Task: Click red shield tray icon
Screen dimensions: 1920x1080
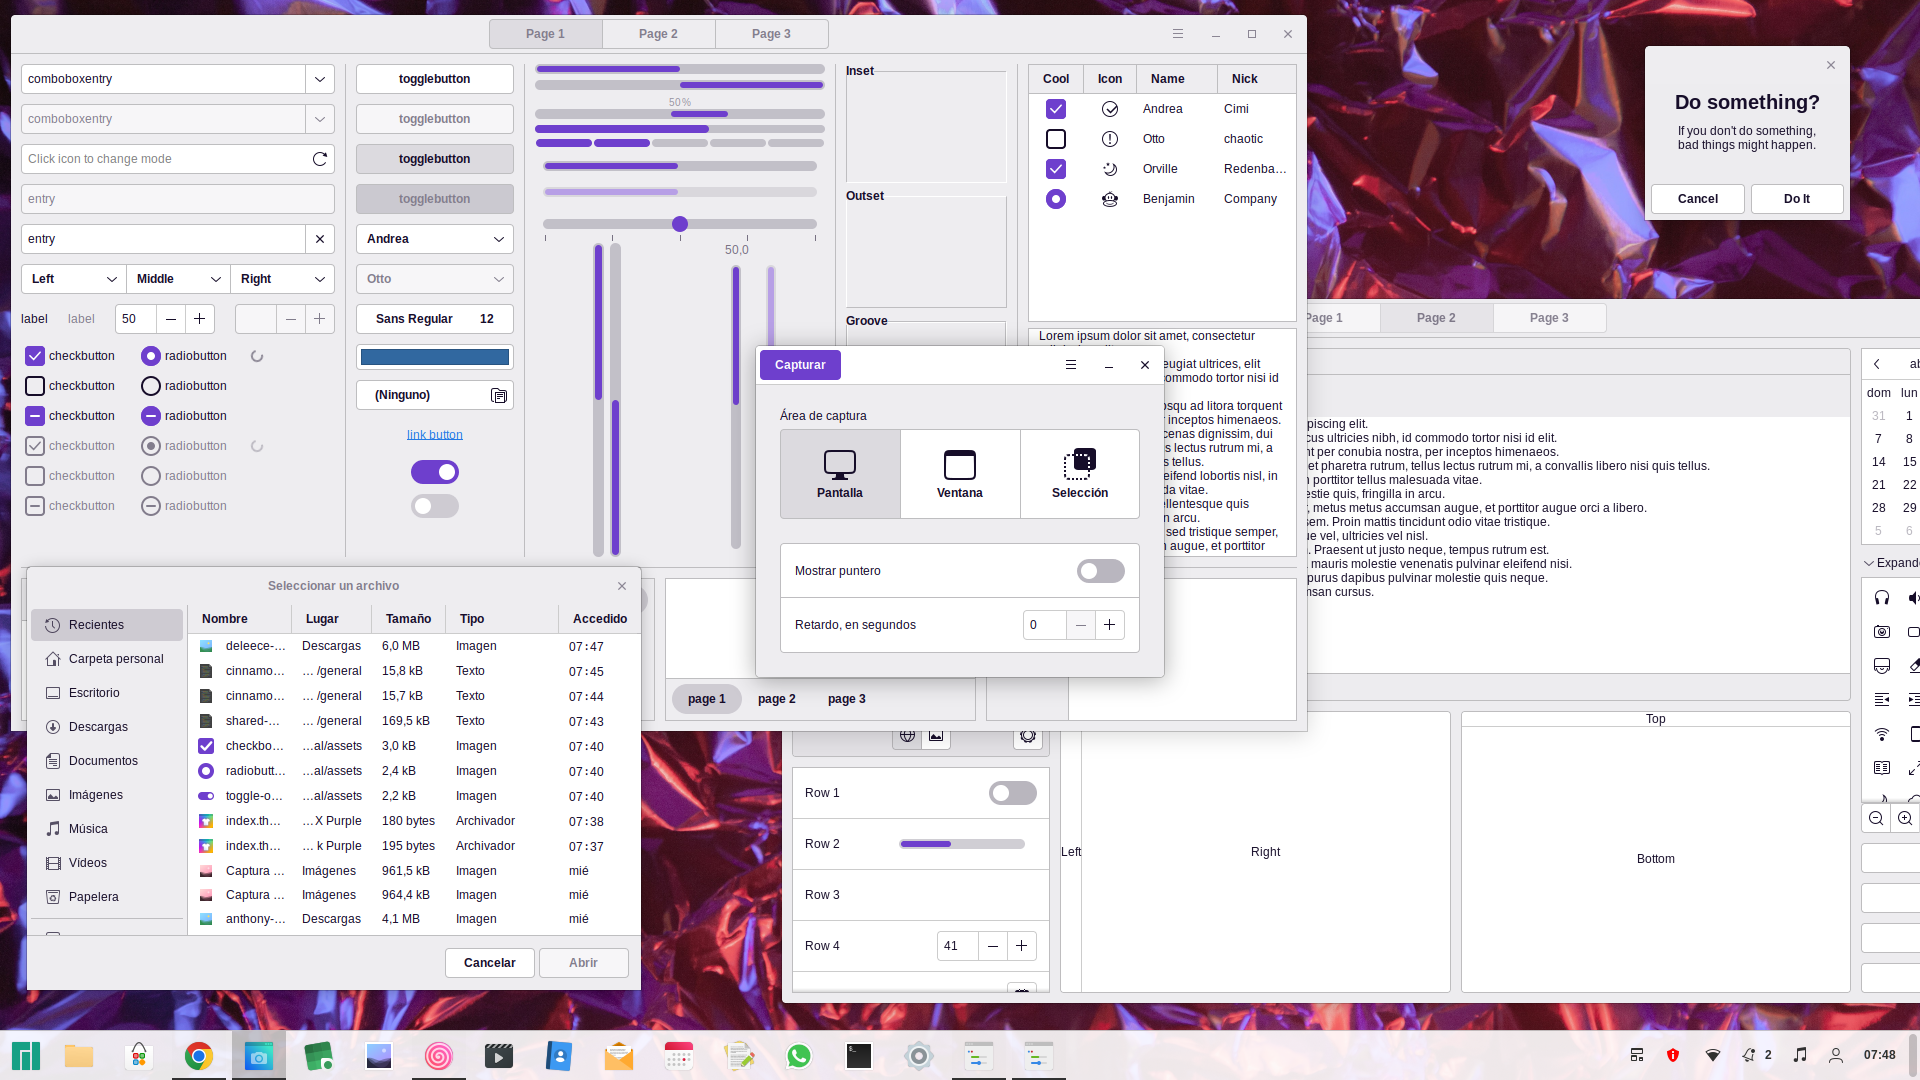Action: click(x=1673, y=1055)
